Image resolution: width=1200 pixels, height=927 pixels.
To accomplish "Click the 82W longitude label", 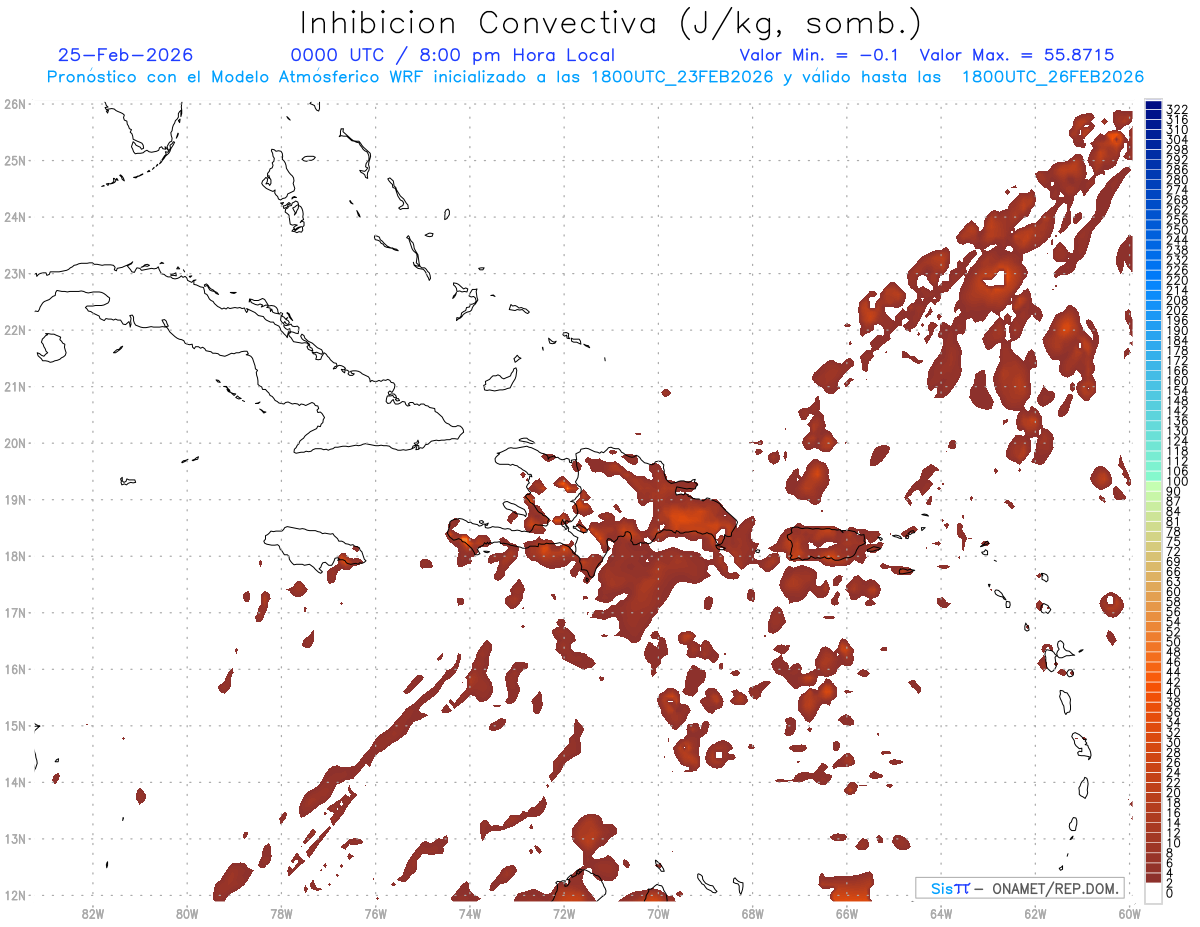I will click(92, 913).
